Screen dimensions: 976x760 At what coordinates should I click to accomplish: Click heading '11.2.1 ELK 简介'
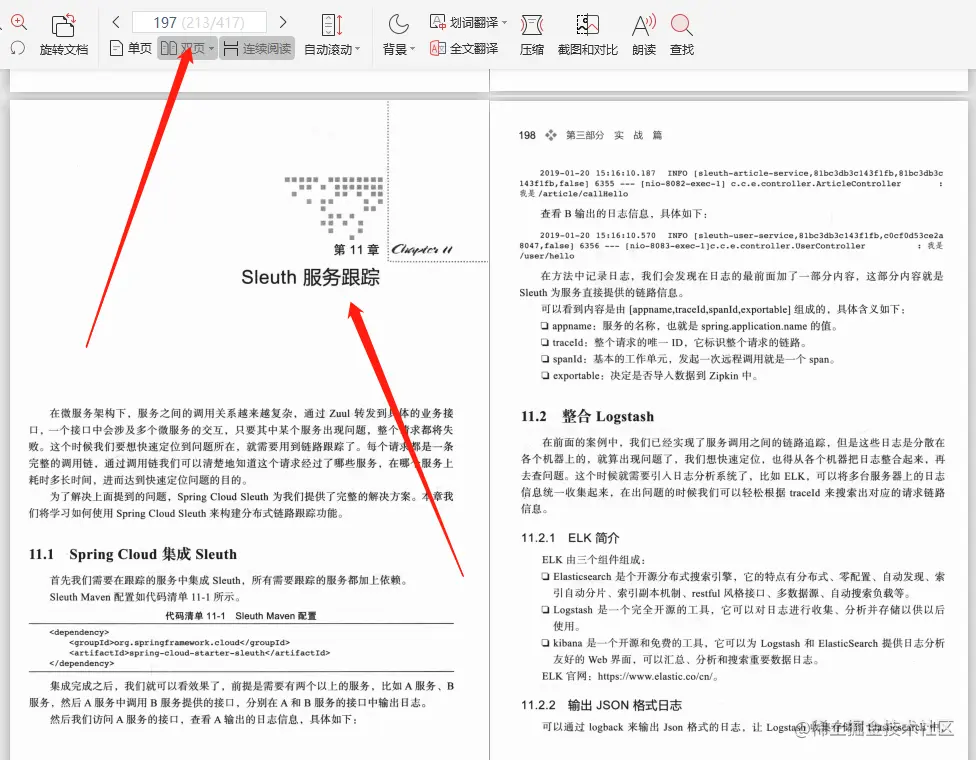click(x=570, y=538)
